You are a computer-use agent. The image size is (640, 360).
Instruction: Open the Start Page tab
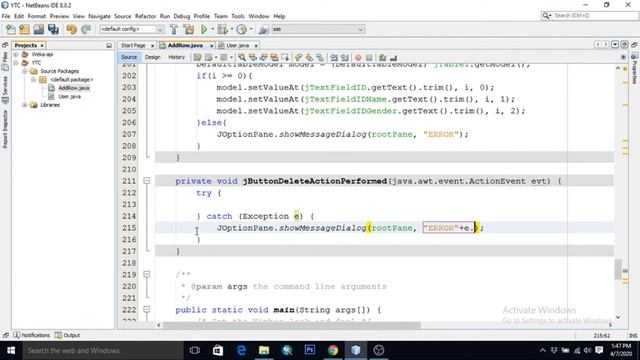133,45
